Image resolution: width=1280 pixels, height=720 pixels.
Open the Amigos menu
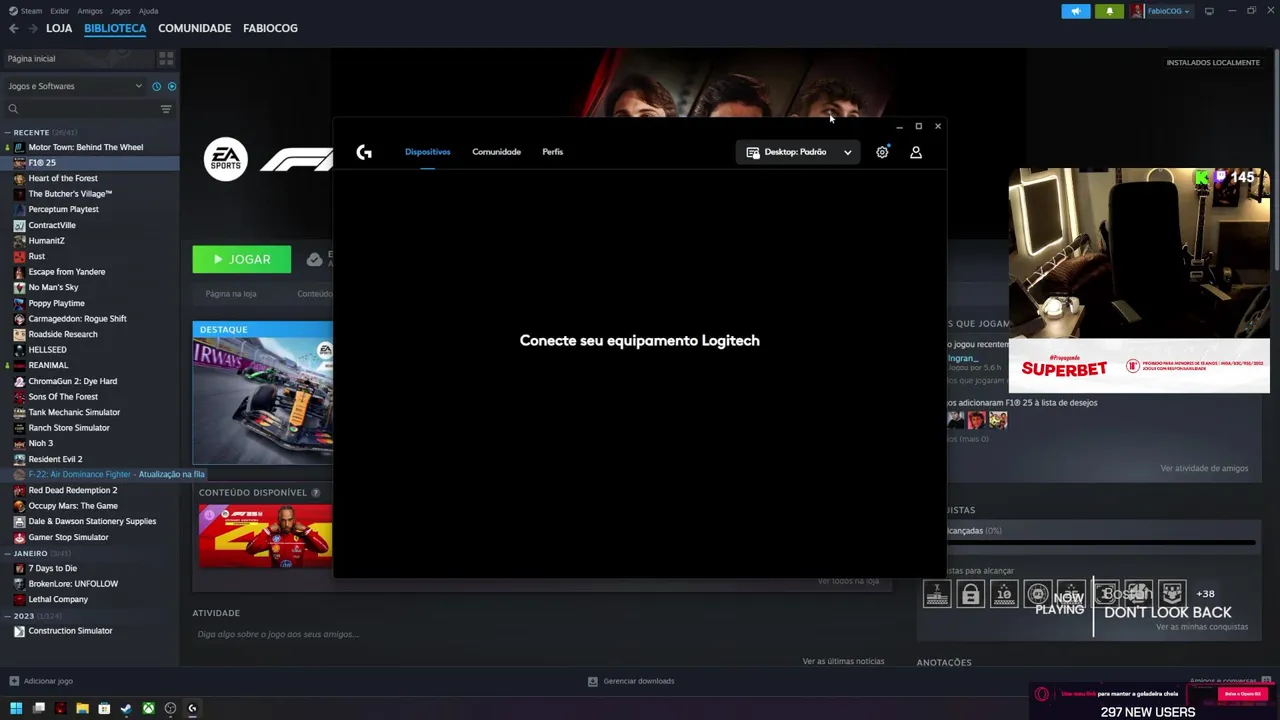(x=90, y=11)
